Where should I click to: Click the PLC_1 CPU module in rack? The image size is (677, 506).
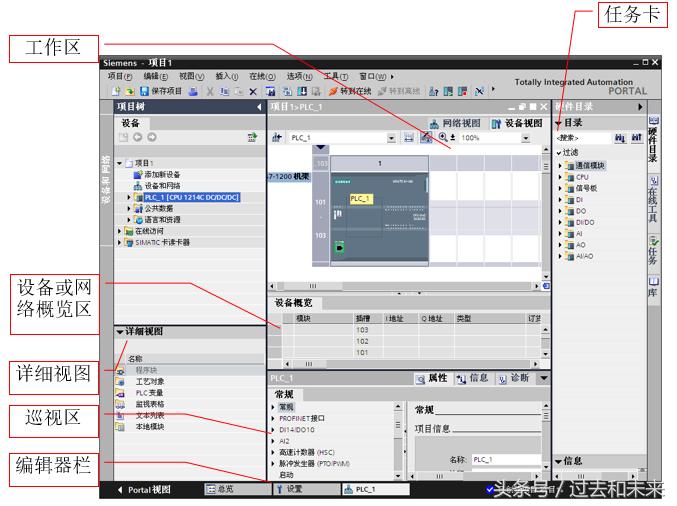click(380, 217)
